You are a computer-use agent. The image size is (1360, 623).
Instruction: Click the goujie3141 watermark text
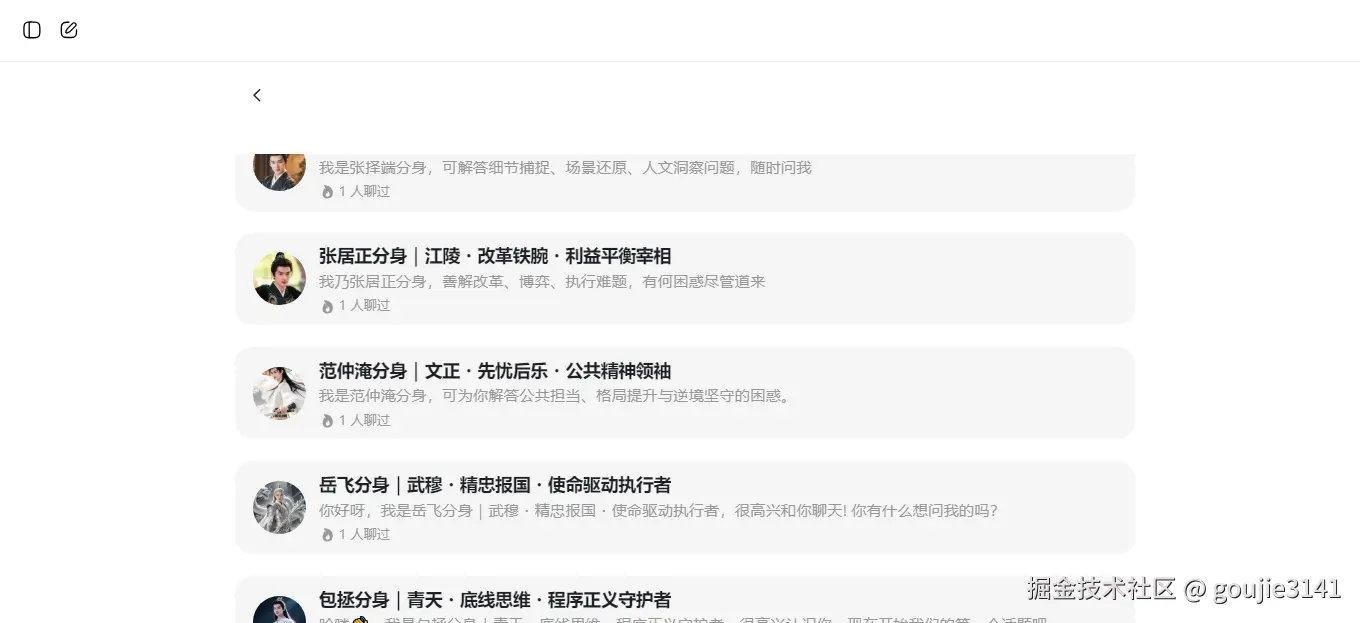point(1276,591)
